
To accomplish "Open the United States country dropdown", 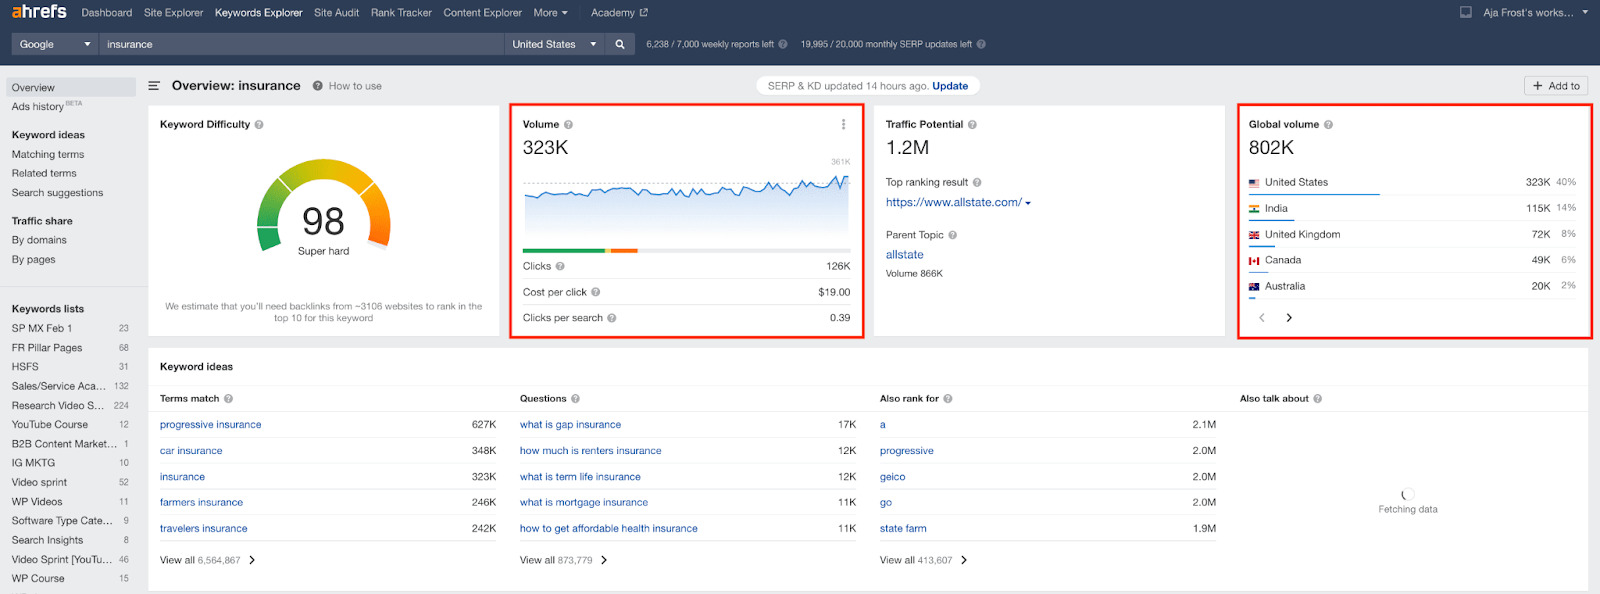I will click(555, 44).
